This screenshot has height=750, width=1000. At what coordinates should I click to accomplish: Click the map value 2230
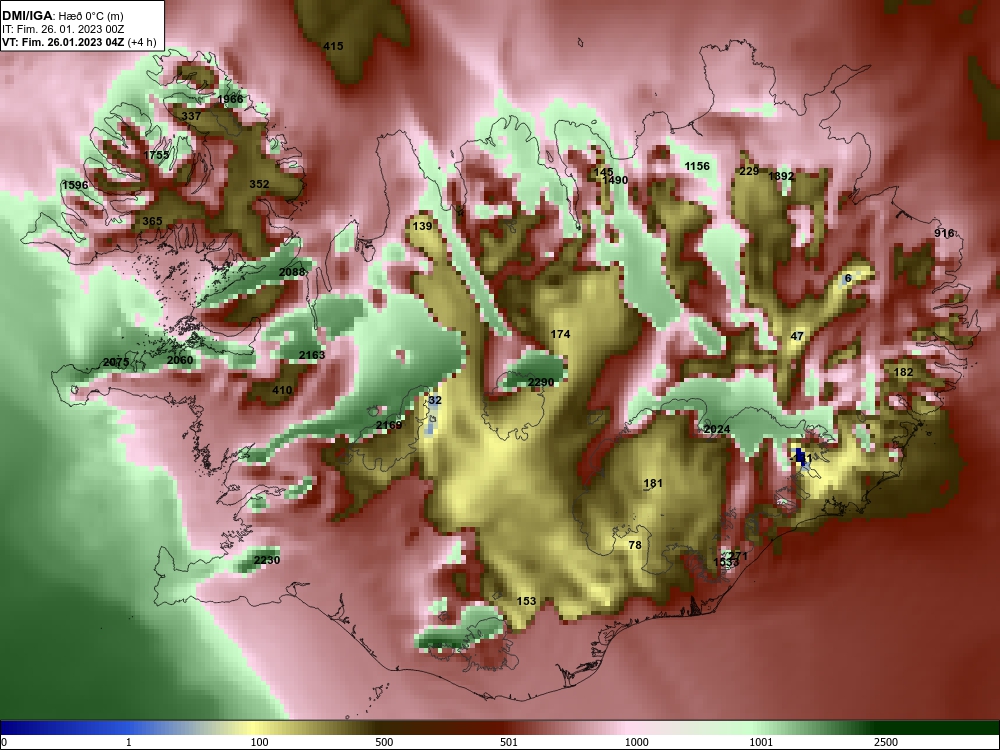point(267,560)
